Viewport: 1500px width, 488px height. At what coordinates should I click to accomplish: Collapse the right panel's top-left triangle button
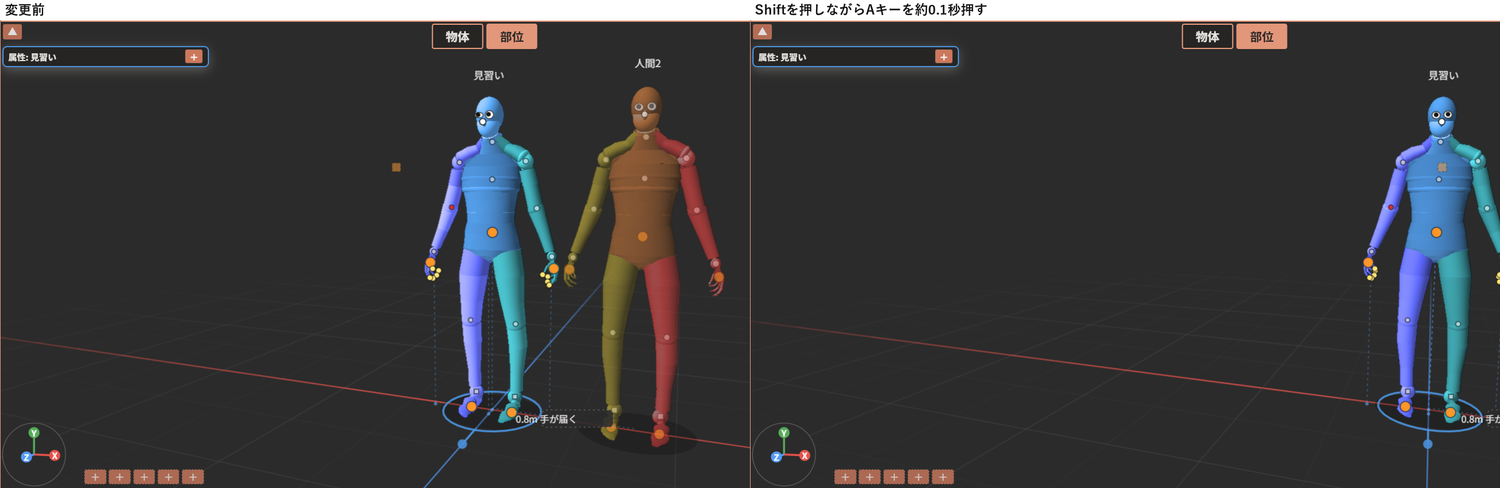tap(763, 32)
